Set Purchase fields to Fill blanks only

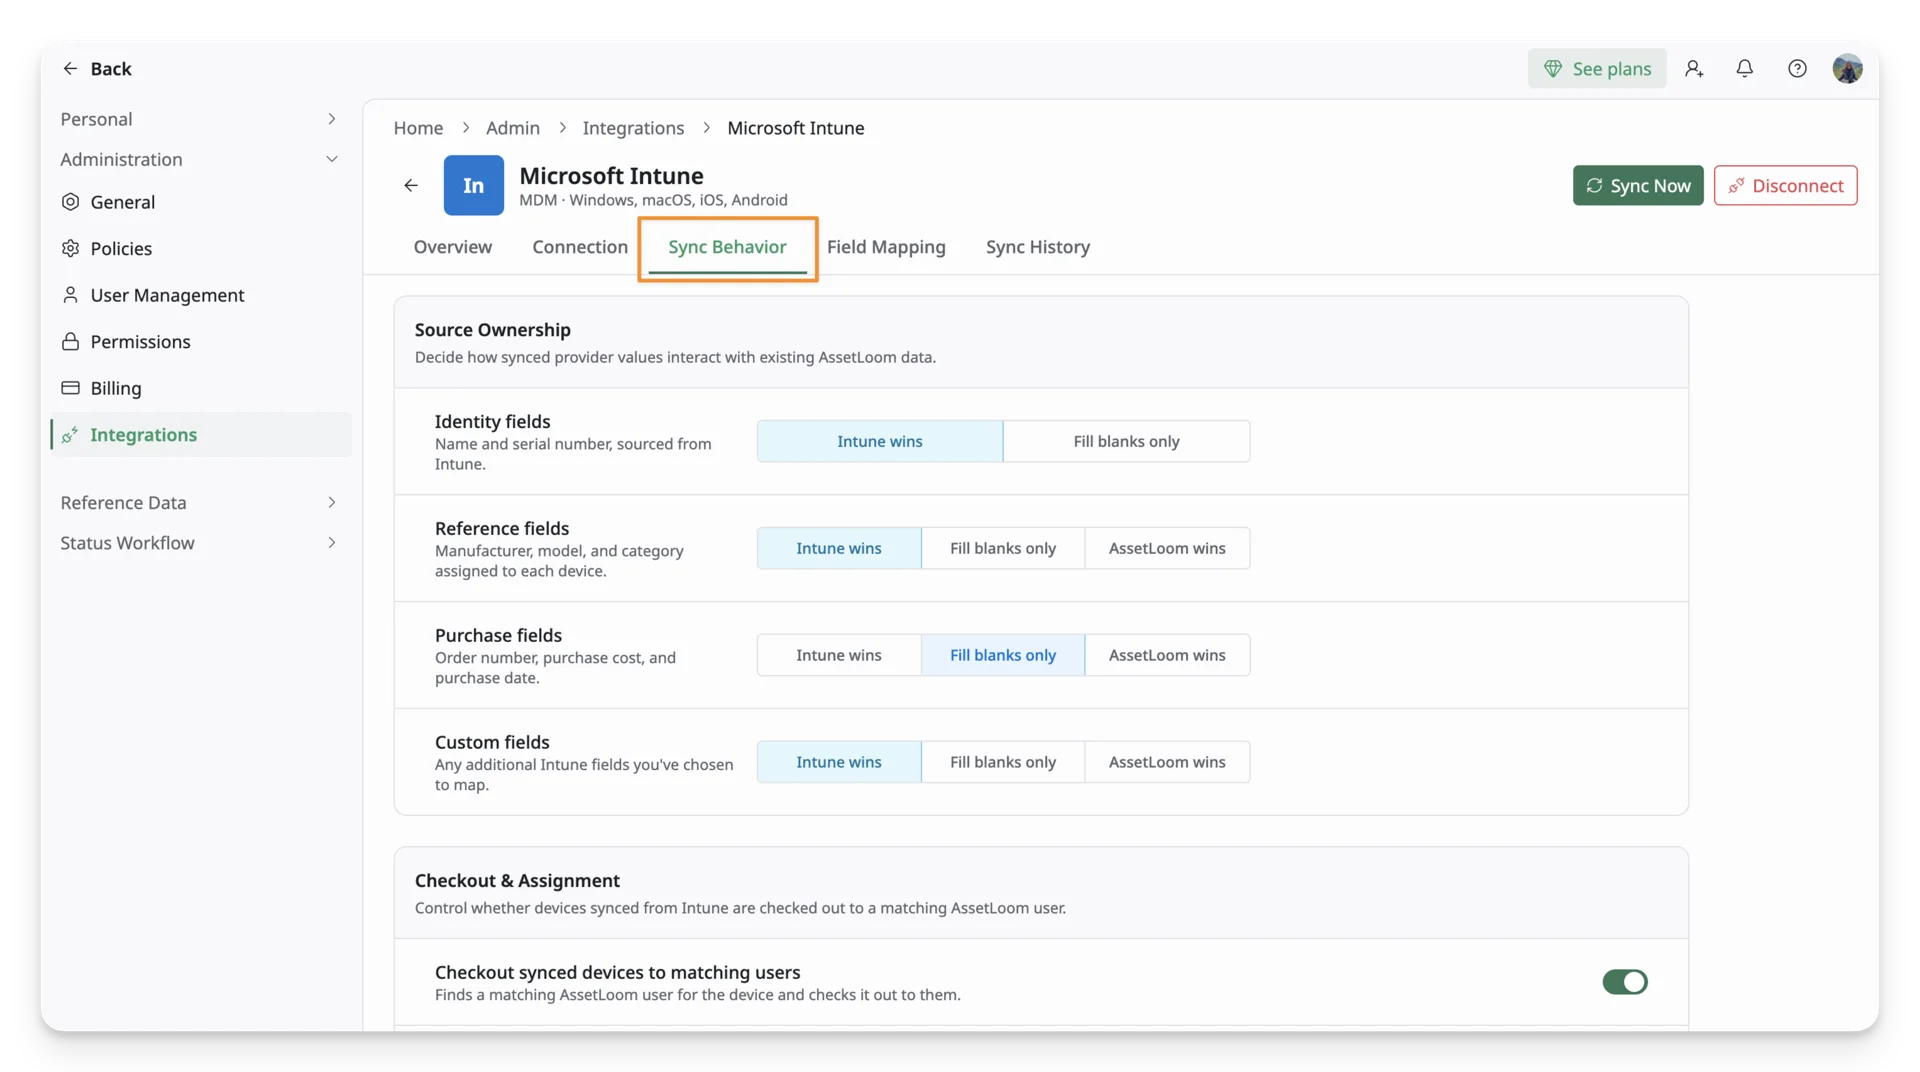(1003, 655)
